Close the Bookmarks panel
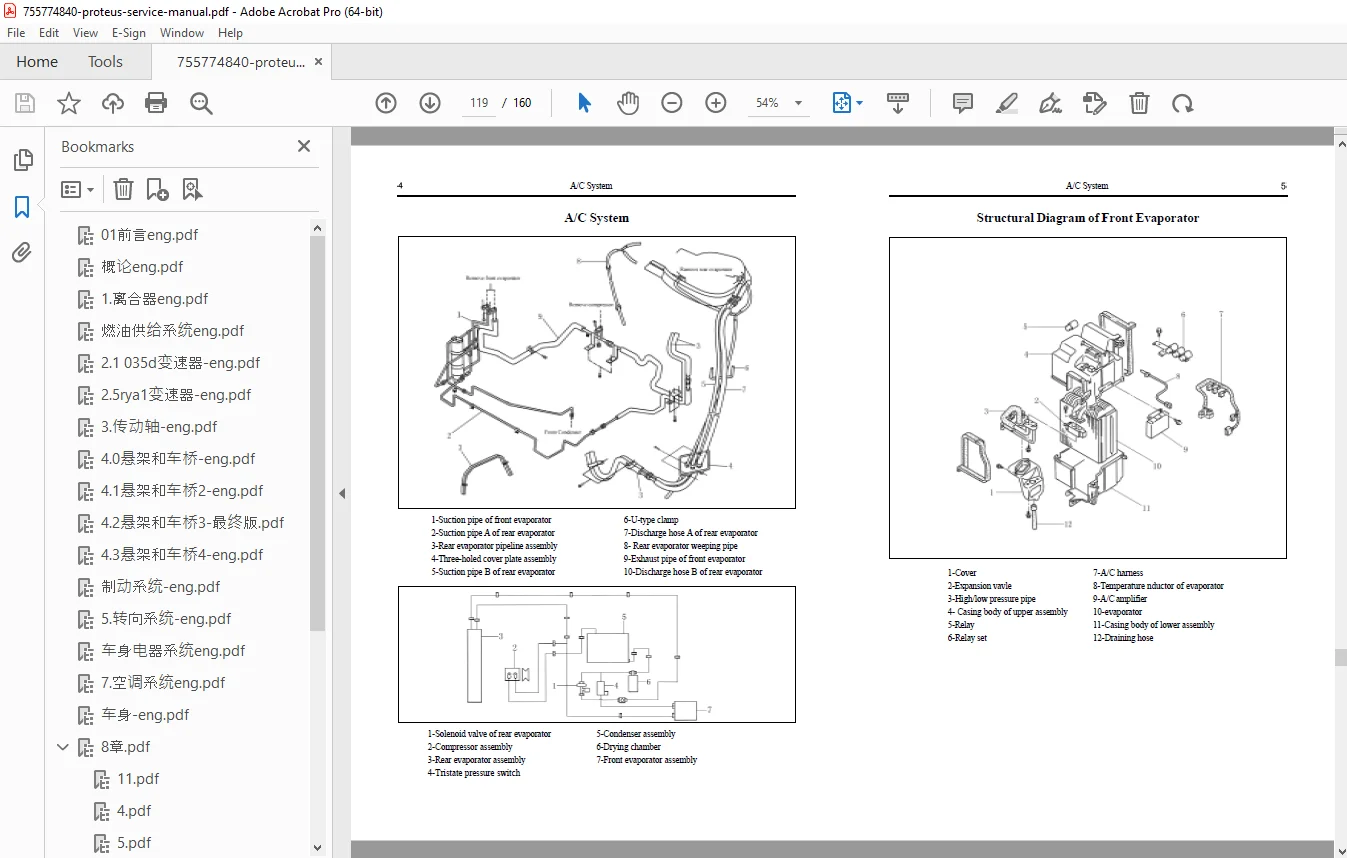Viewport: 1347px width, 858px height. tap(304, 146)
